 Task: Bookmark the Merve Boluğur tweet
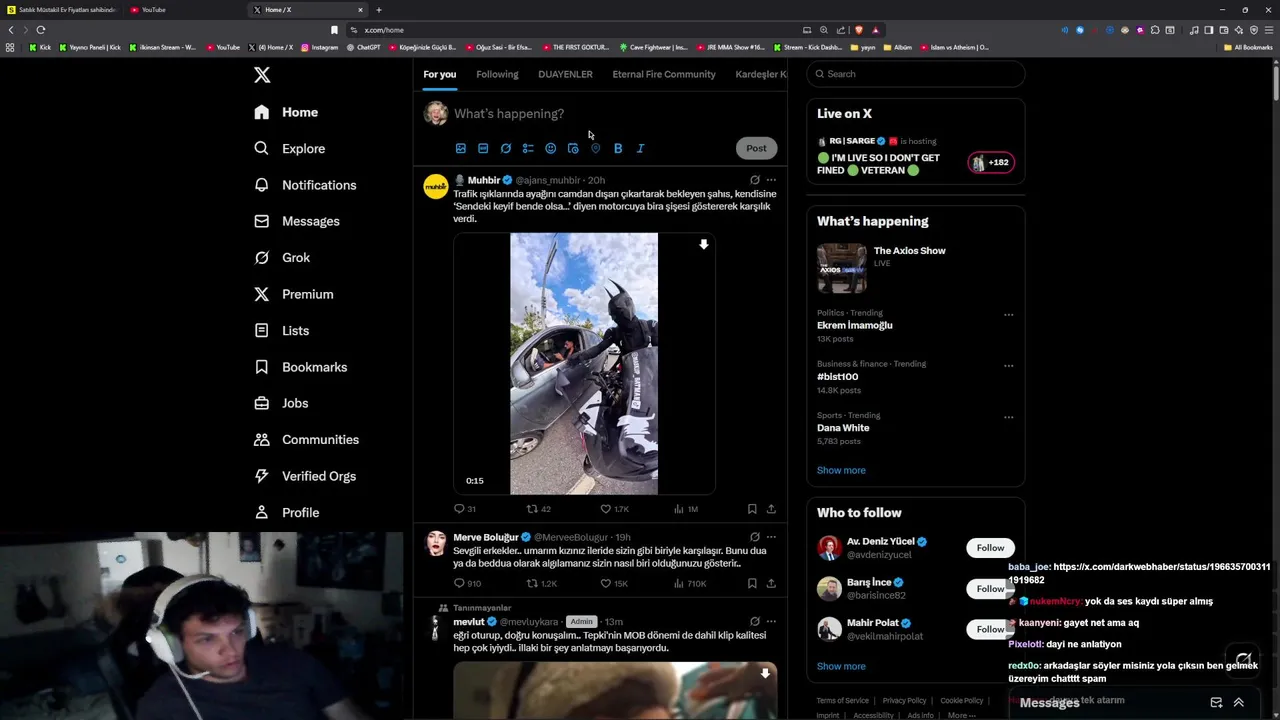[752, 583]
